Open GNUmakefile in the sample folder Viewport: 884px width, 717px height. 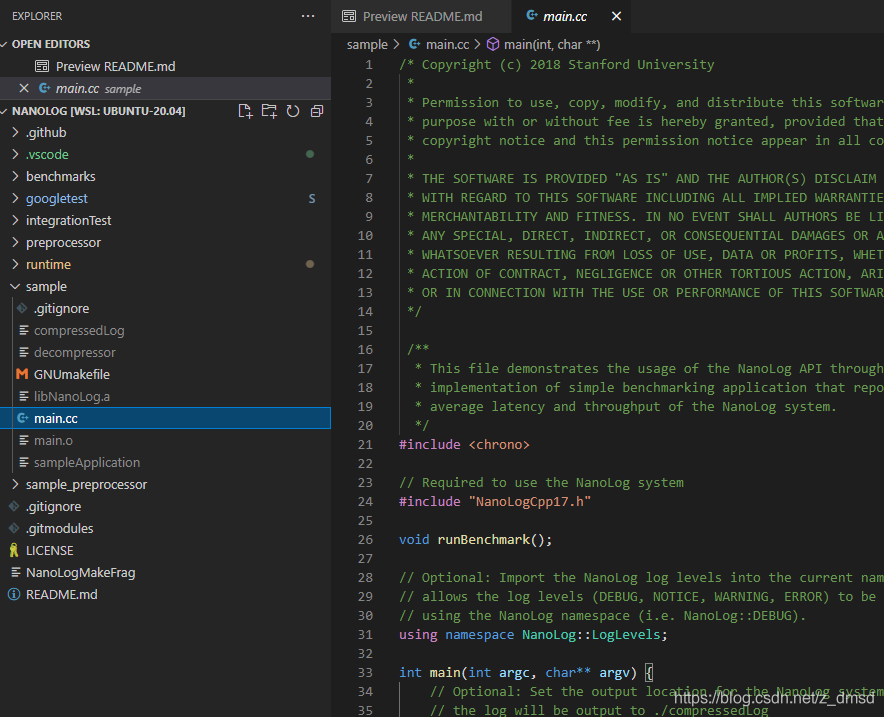(165, 374)
